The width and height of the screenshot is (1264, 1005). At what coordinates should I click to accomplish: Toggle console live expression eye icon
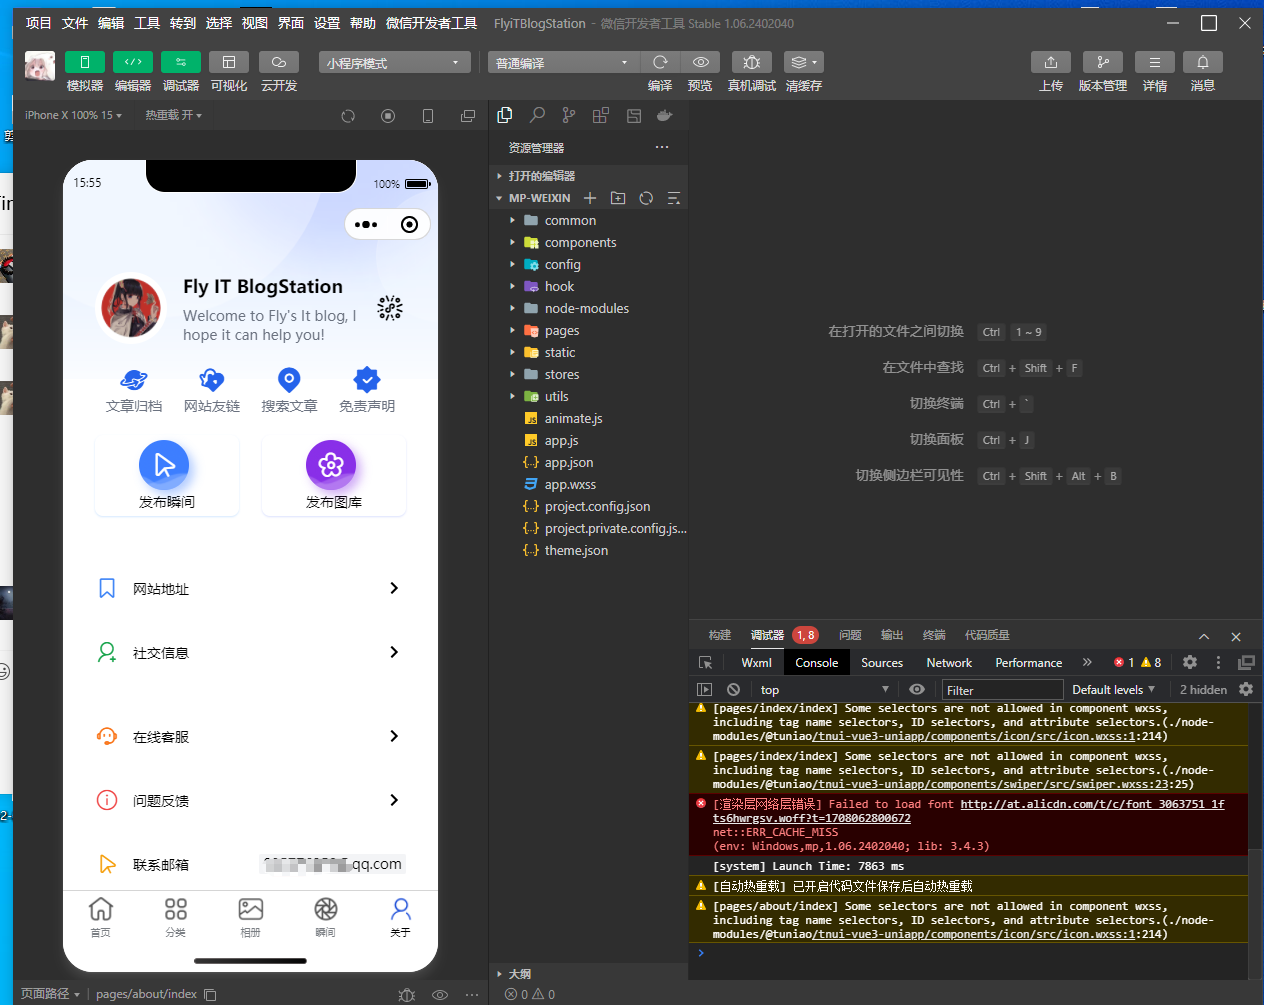tap(917, 689)
